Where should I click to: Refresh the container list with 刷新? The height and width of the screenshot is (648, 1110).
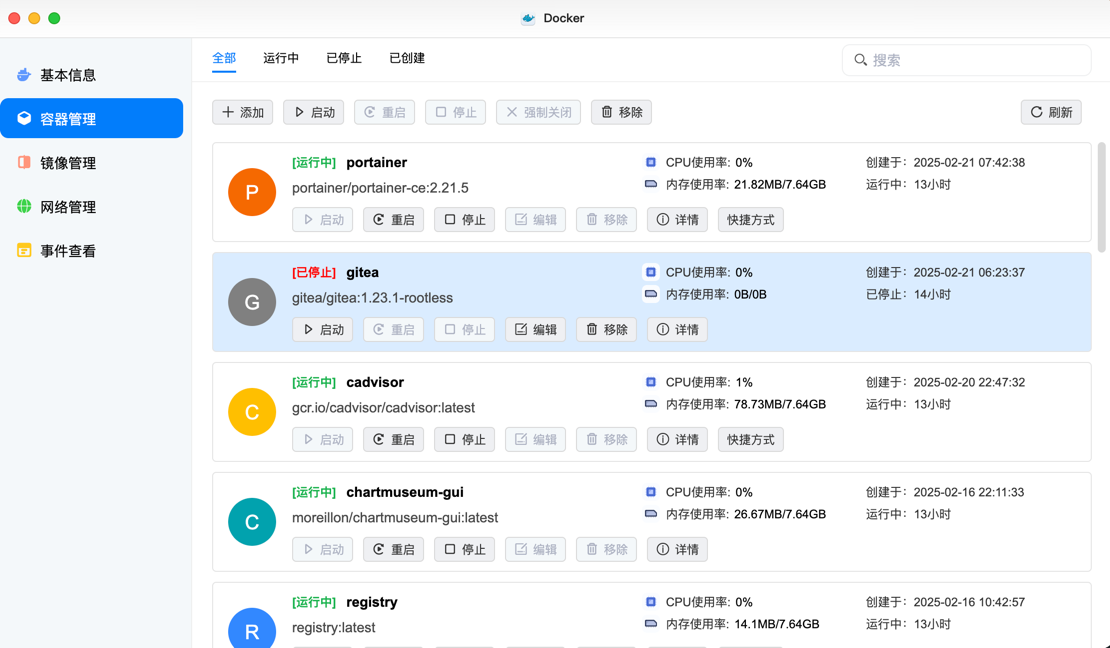(1051, 112)
